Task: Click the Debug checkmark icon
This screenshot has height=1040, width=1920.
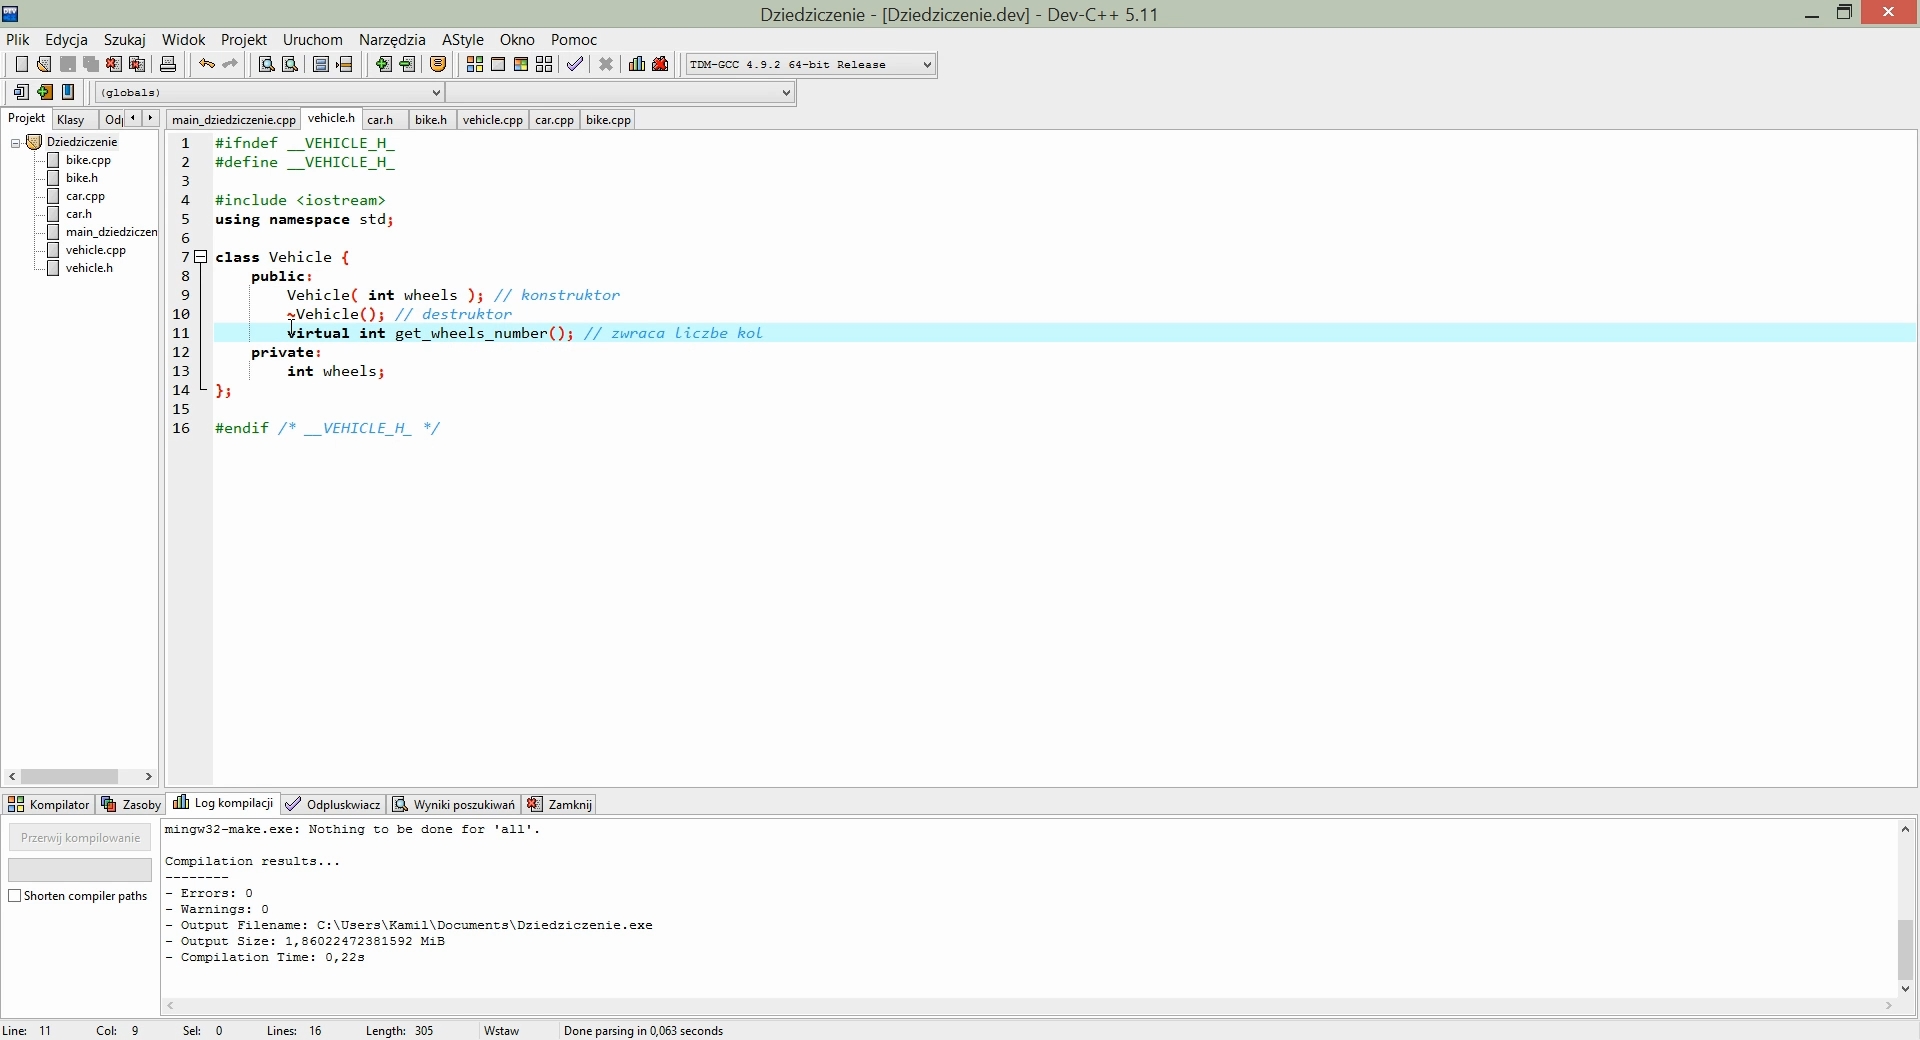Action: tap(575, 65)
